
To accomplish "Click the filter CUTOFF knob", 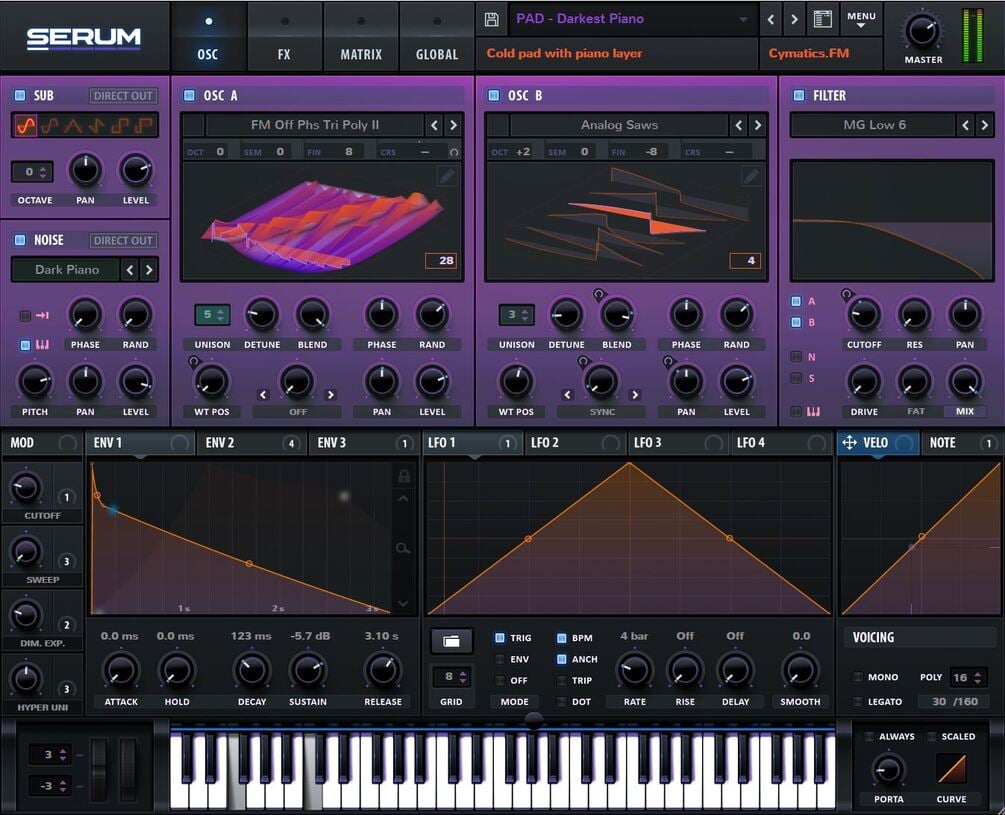I will [x=864, y=315].
